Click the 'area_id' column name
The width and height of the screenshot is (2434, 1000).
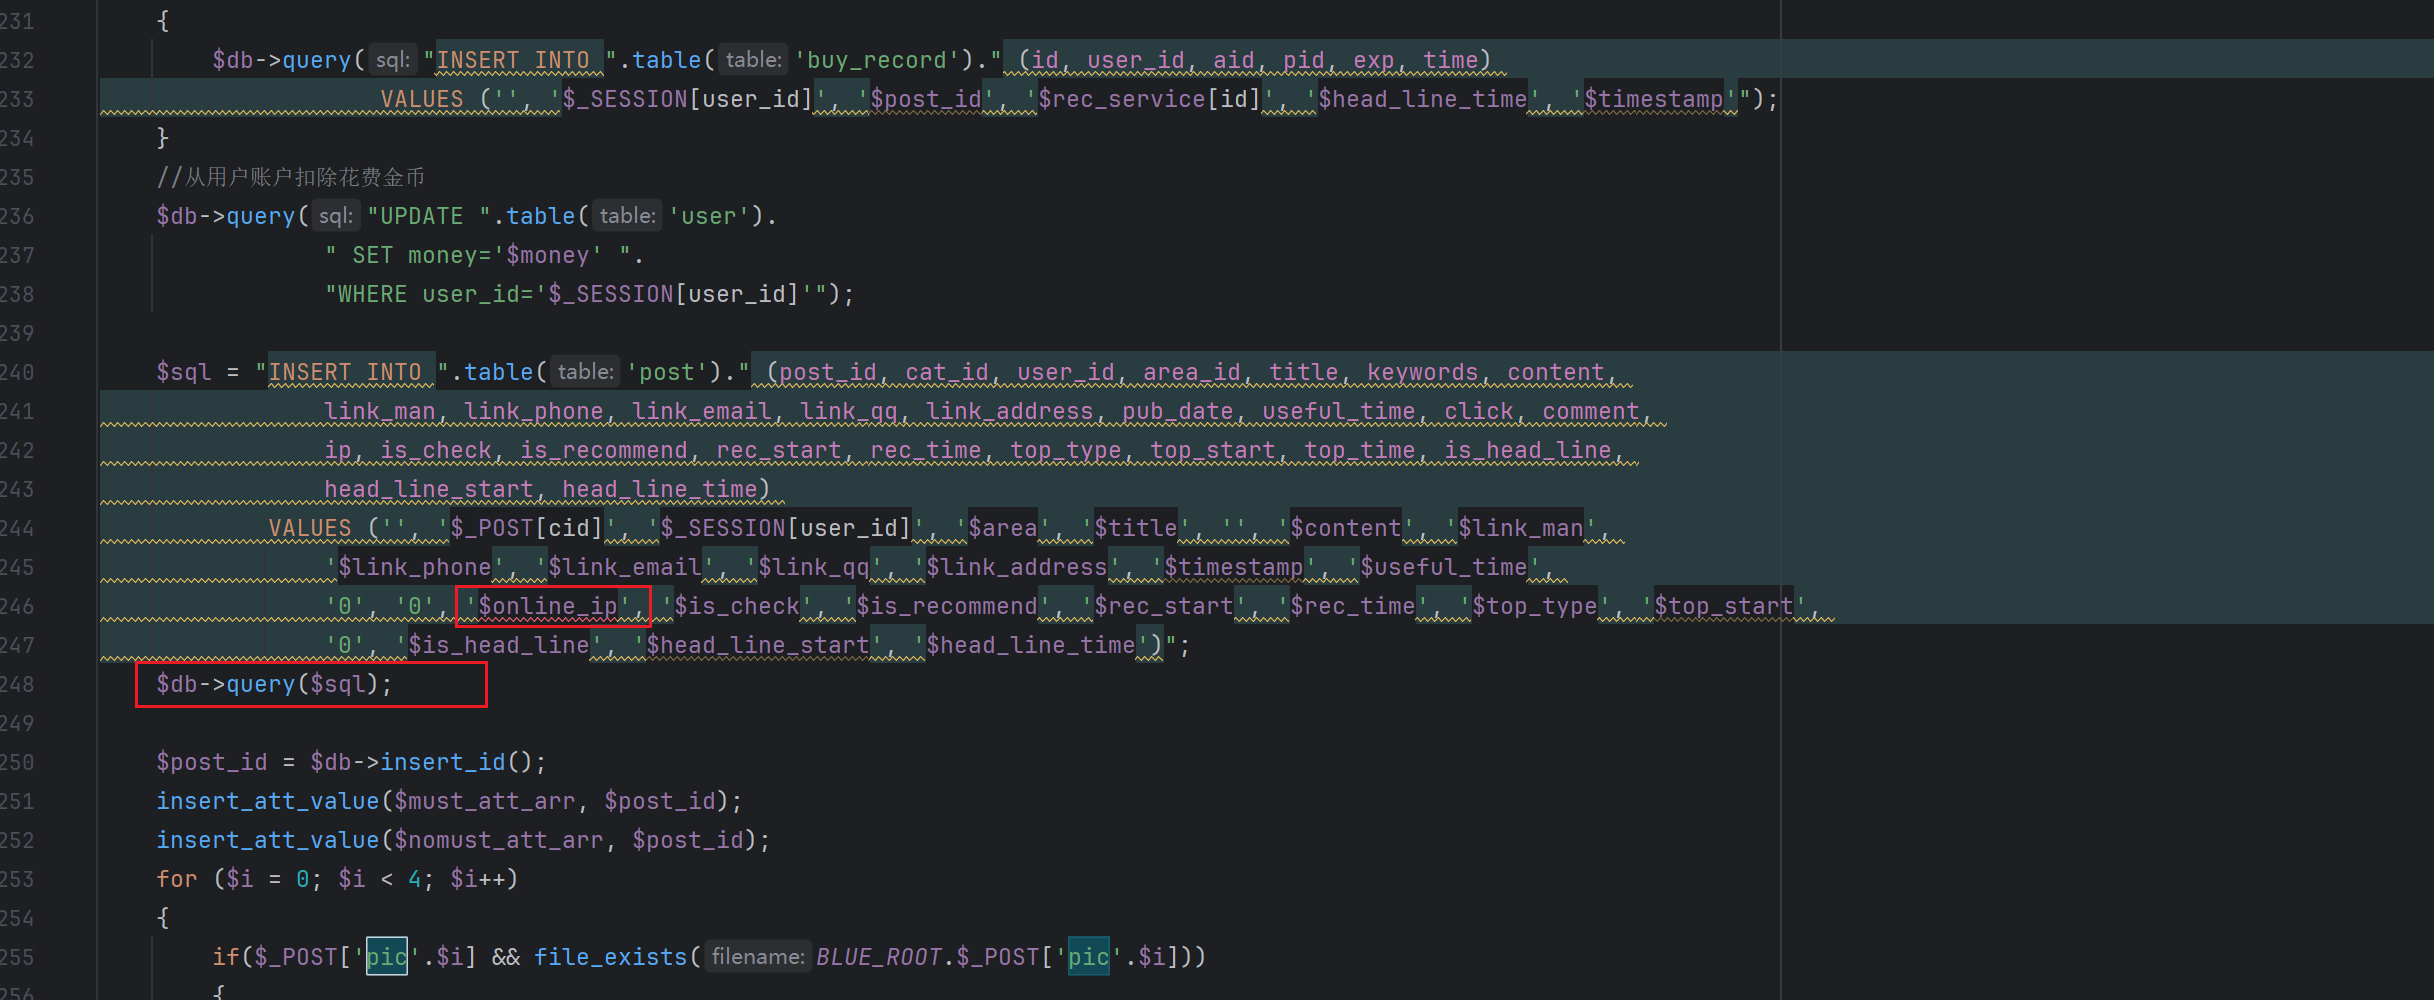(x=1192, y=372)
